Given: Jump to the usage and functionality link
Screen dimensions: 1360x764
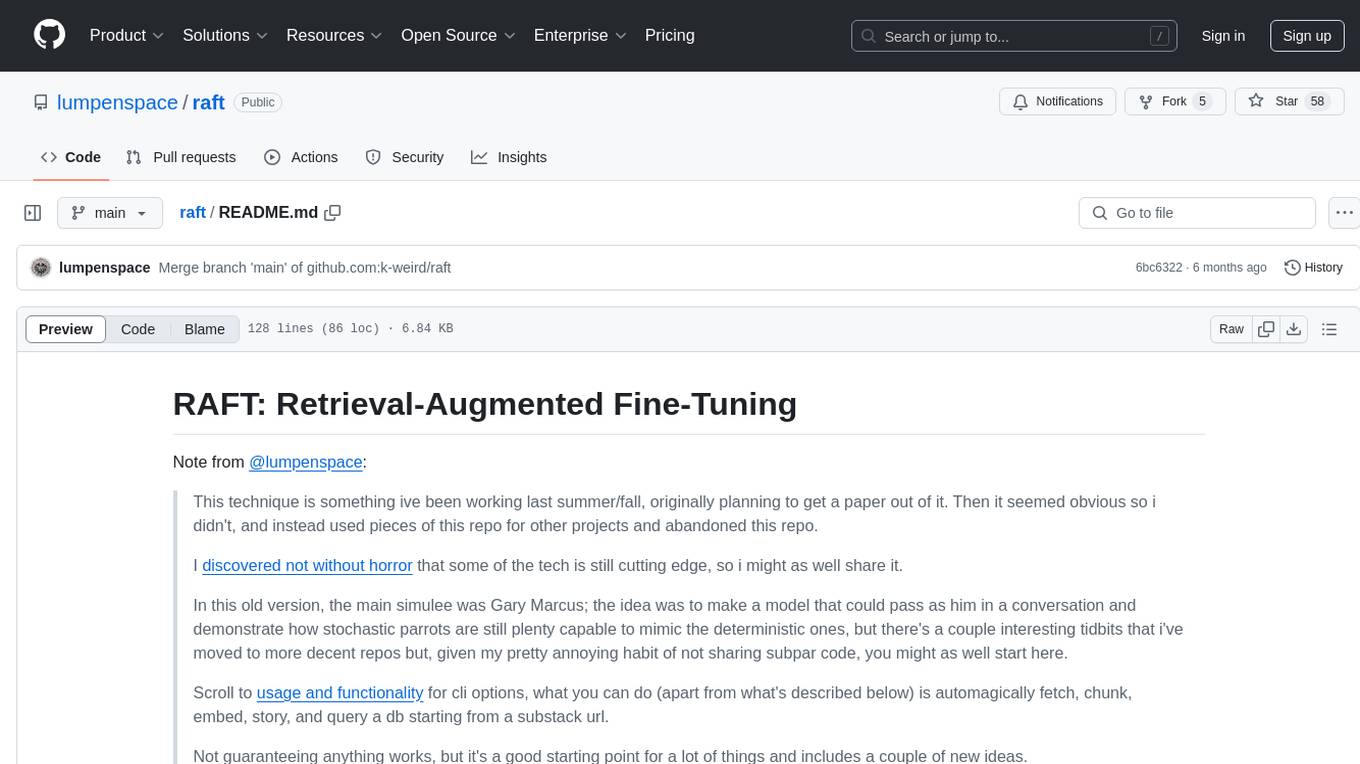Looking at the screenshot, I should click(x=340, y=692).
